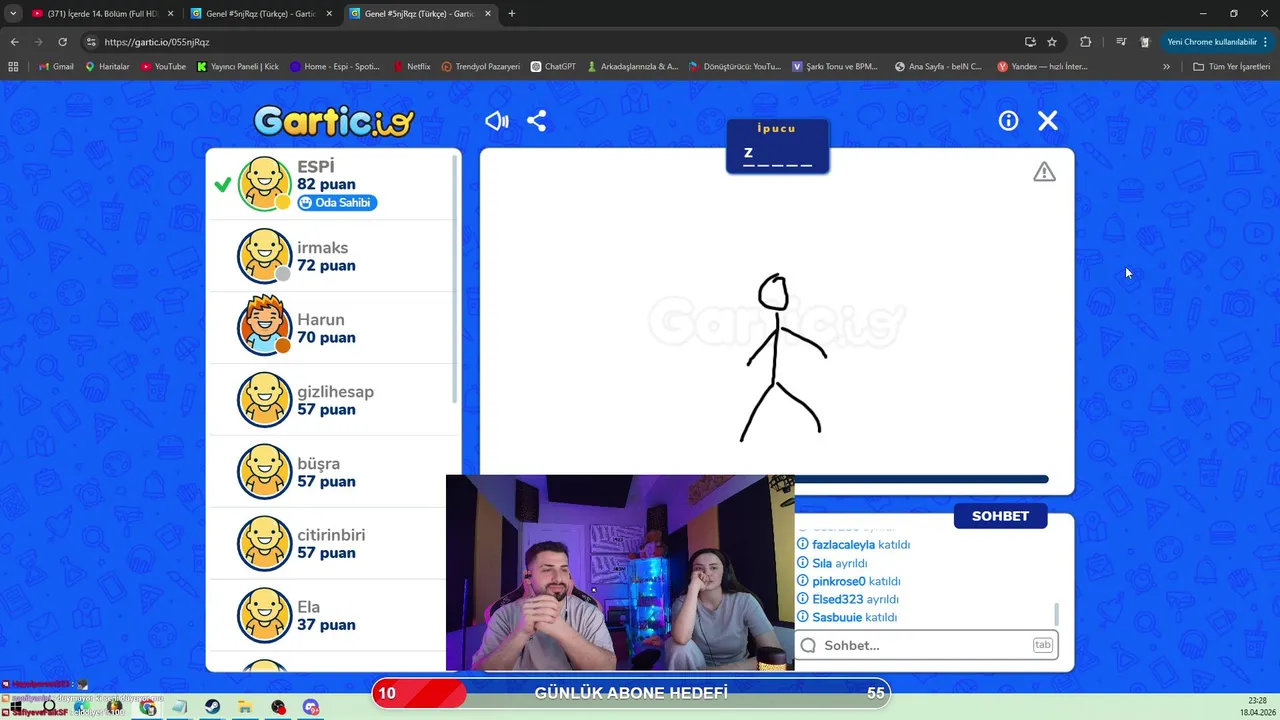Viewport: 1280px width, 720px height.
Task: Open Windows Start menu
Action: [x=16, y=707]
